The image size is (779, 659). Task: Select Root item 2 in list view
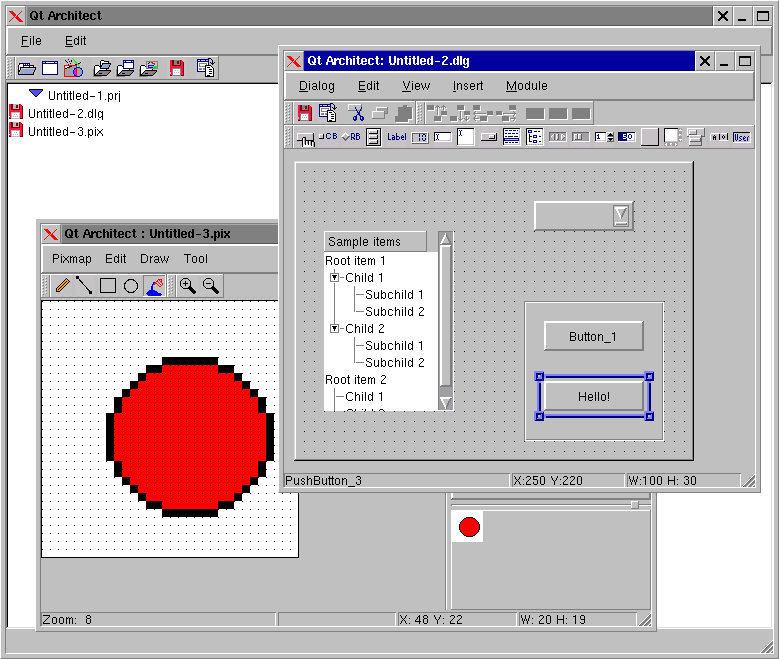[356, 380]
